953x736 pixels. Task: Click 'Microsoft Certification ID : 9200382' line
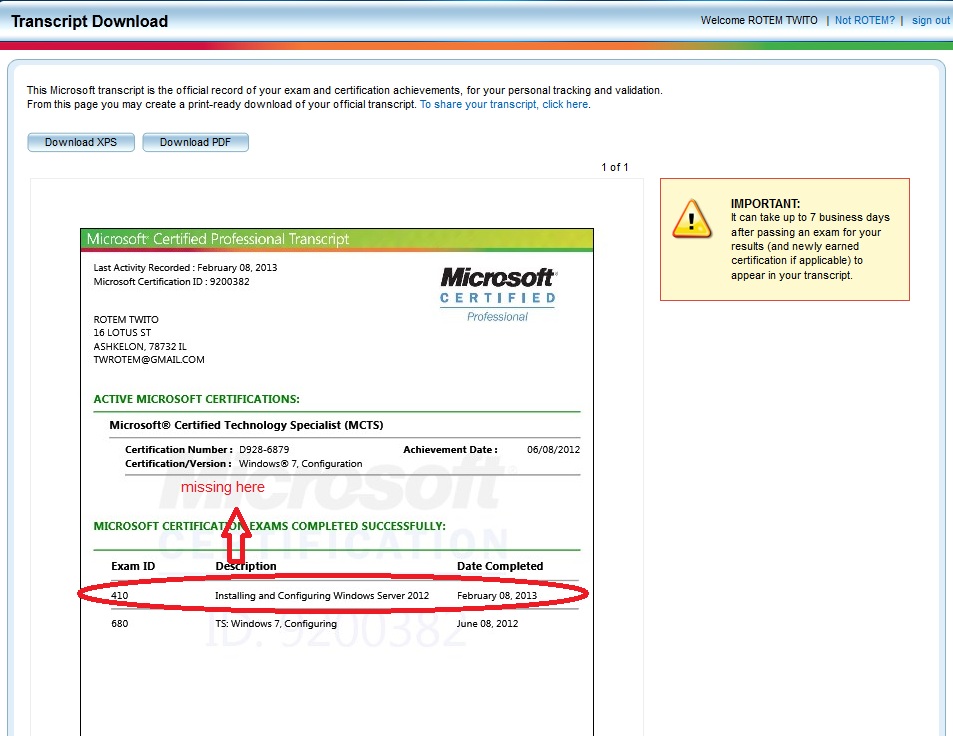pos(171,281)
